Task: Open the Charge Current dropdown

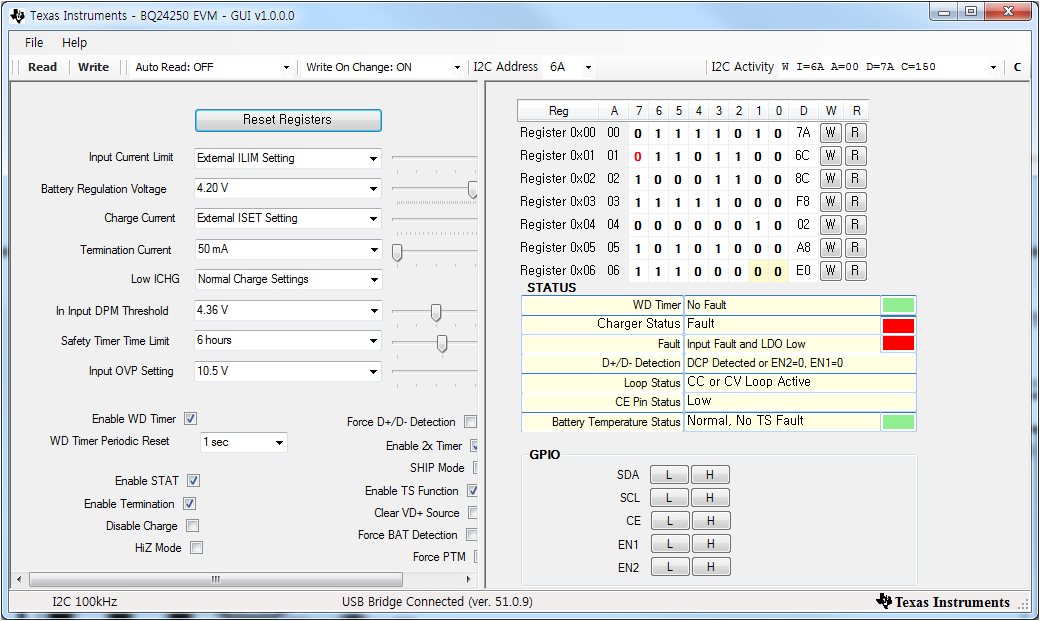Action: pos(288,218)
